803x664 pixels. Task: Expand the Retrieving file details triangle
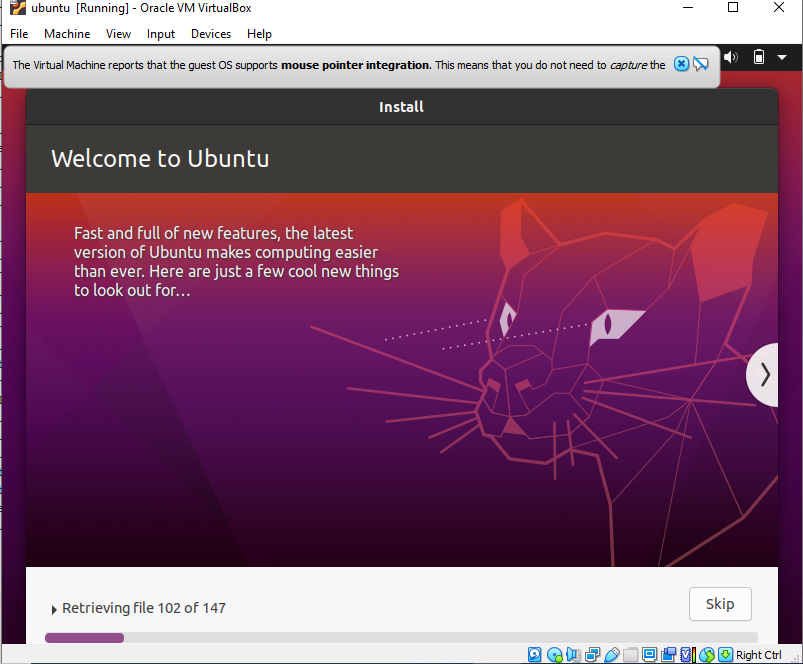tap(54, 609)
